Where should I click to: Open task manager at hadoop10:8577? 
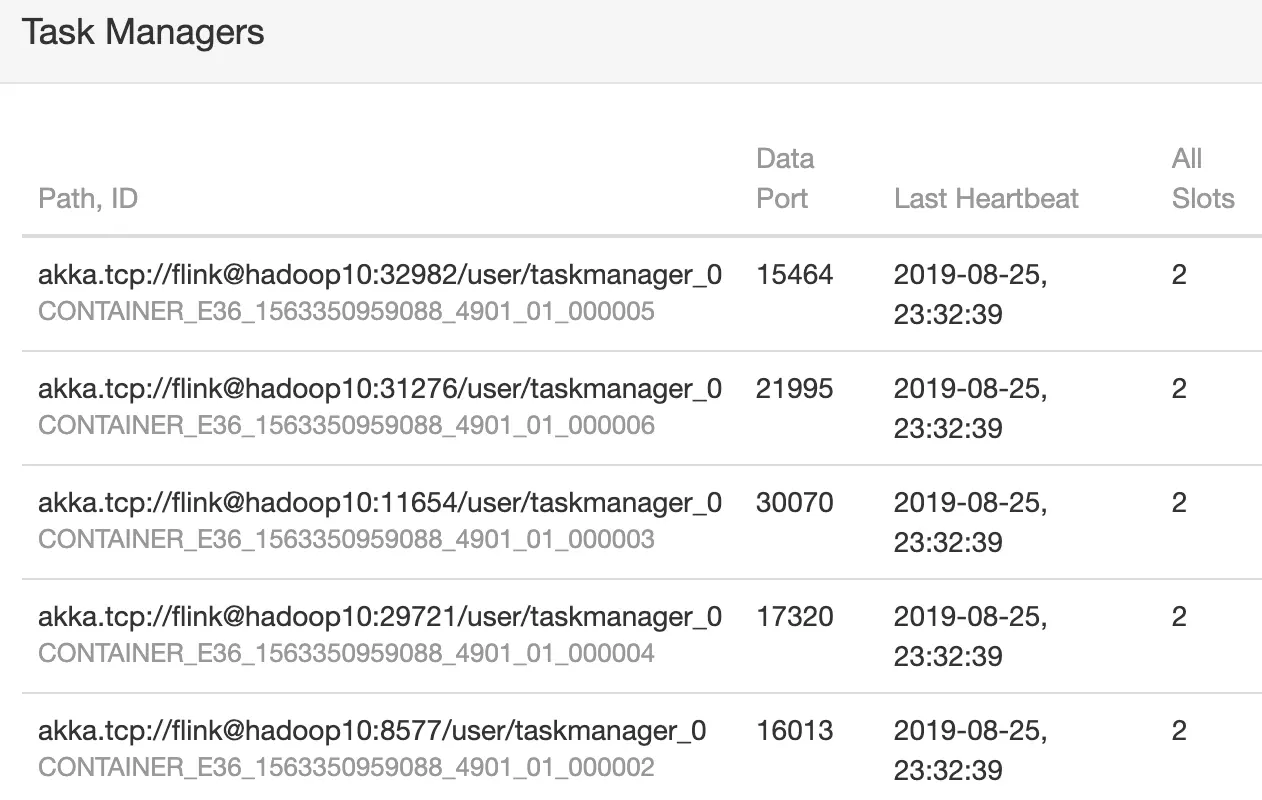click(372, 731)
